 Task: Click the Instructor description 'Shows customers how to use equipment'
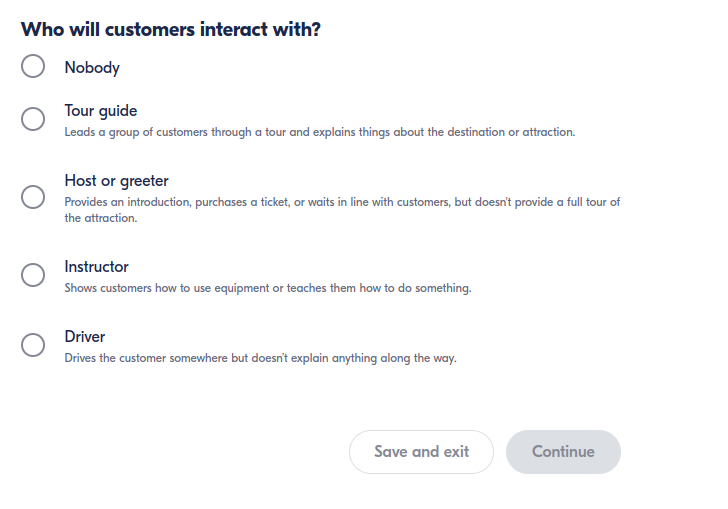(267, 288)
